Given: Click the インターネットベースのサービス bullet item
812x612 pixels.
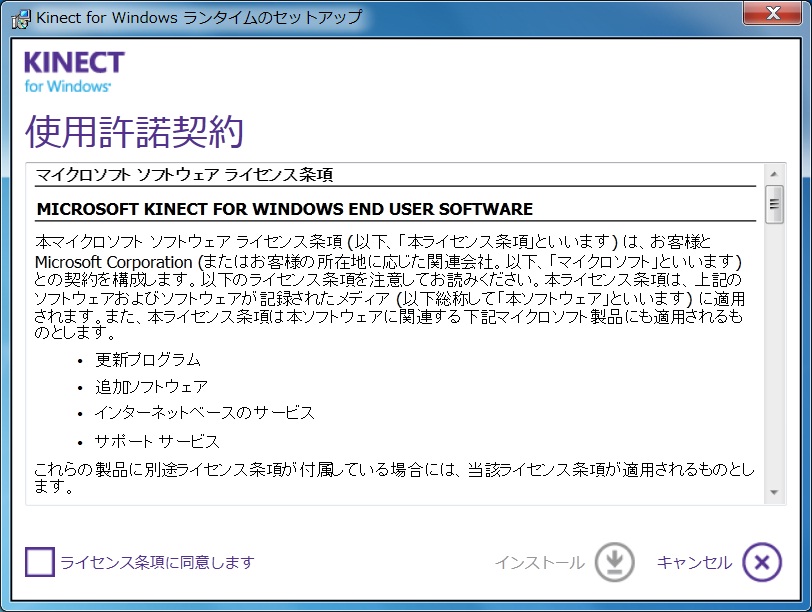Looking at the screenshot, I should pyautogui.click(x=205, y=413).
